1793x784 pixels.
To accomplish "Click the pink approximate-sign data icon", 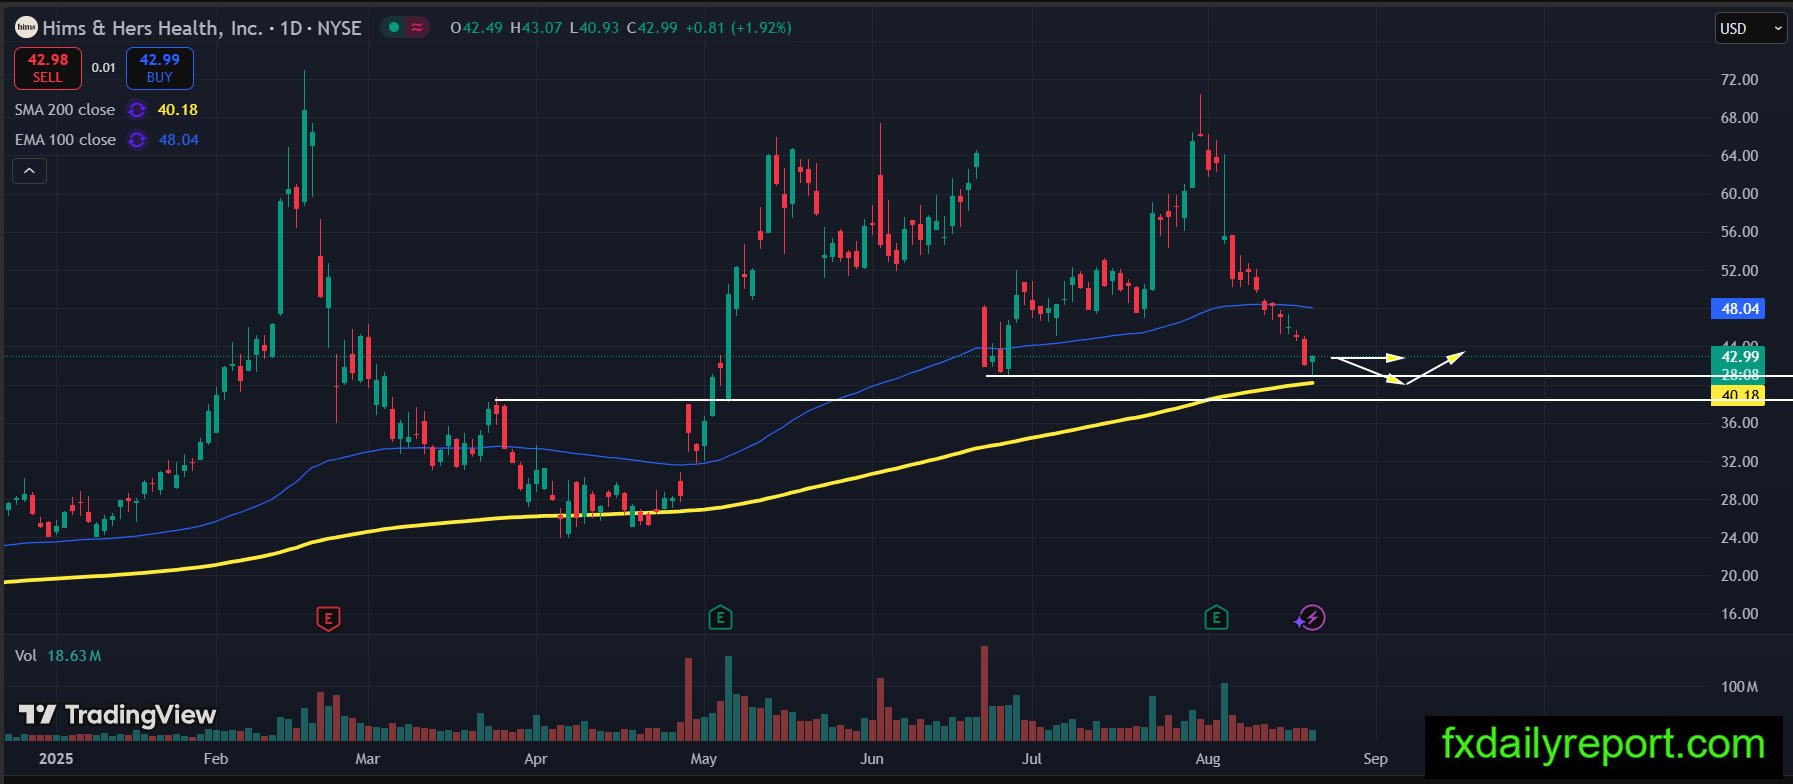I will (x=417, y=28).
